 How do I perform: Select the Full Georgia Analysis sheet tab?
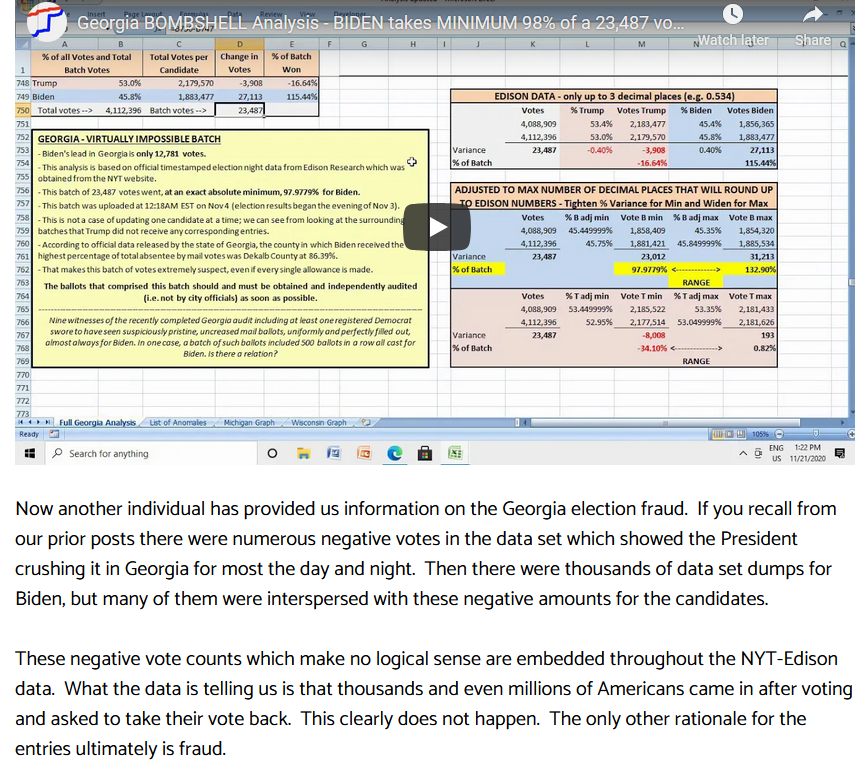click(x=96, y=423)
